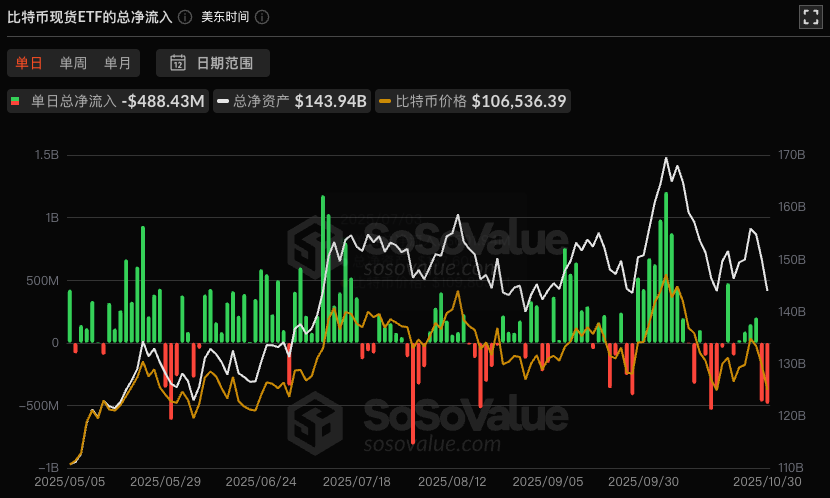This screenshot has height=498, width=830.
Task: Click info icon beside 比特币现货ETF的总净流入 title
Action: coord(185,17)
